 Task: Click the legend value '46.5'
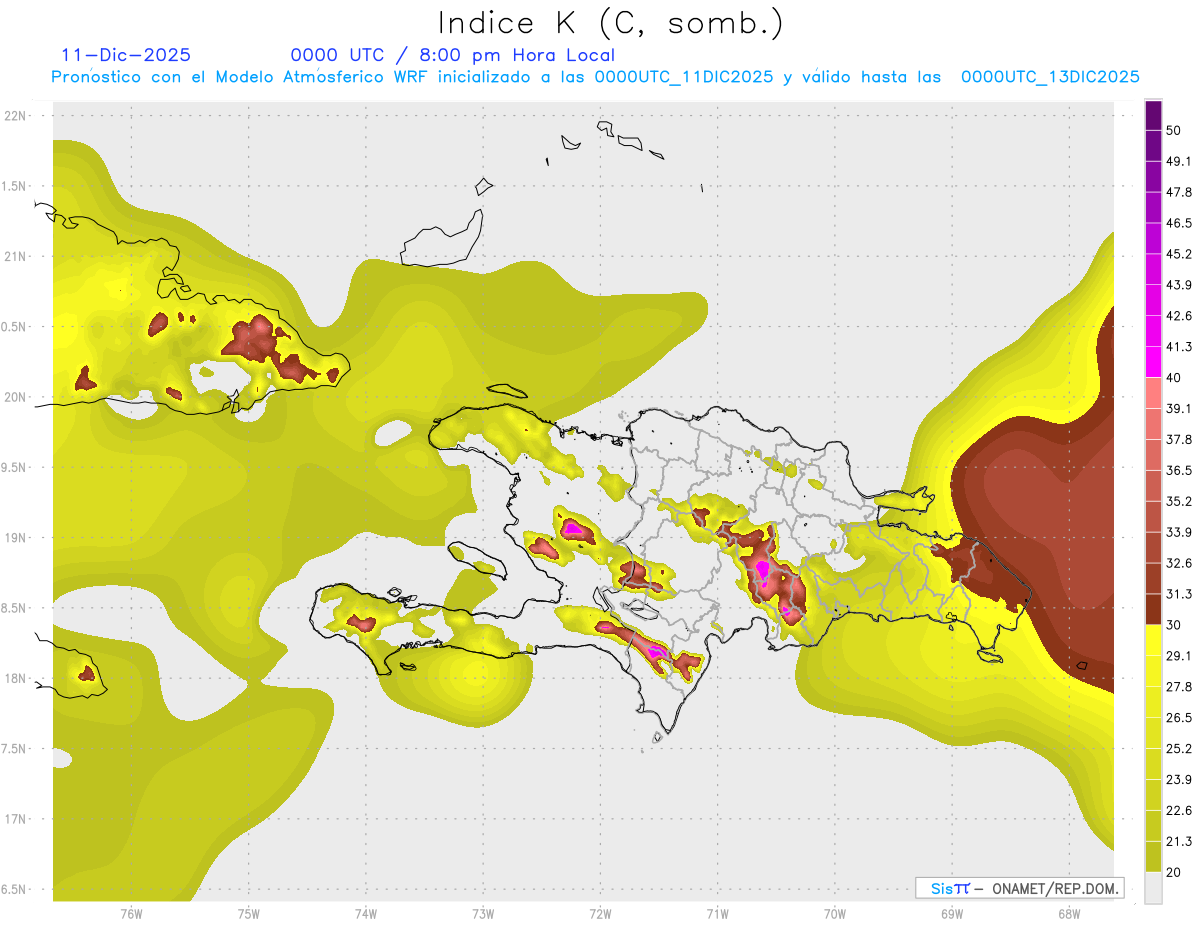[1179, 223]
